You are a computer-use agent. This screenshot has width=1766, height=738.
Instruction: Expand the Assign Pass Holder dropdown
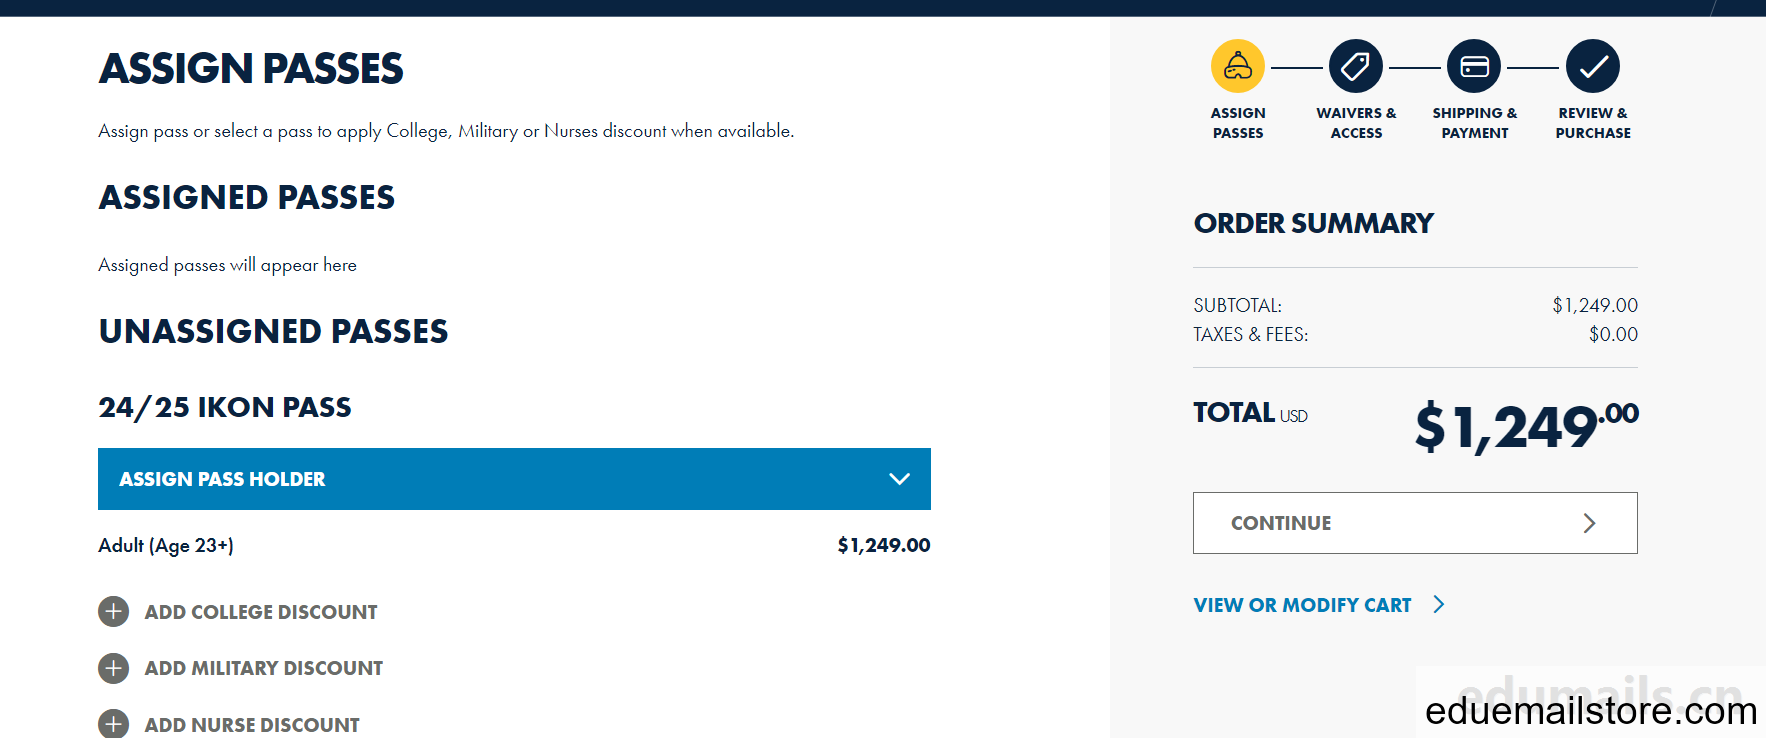[514, 479]
